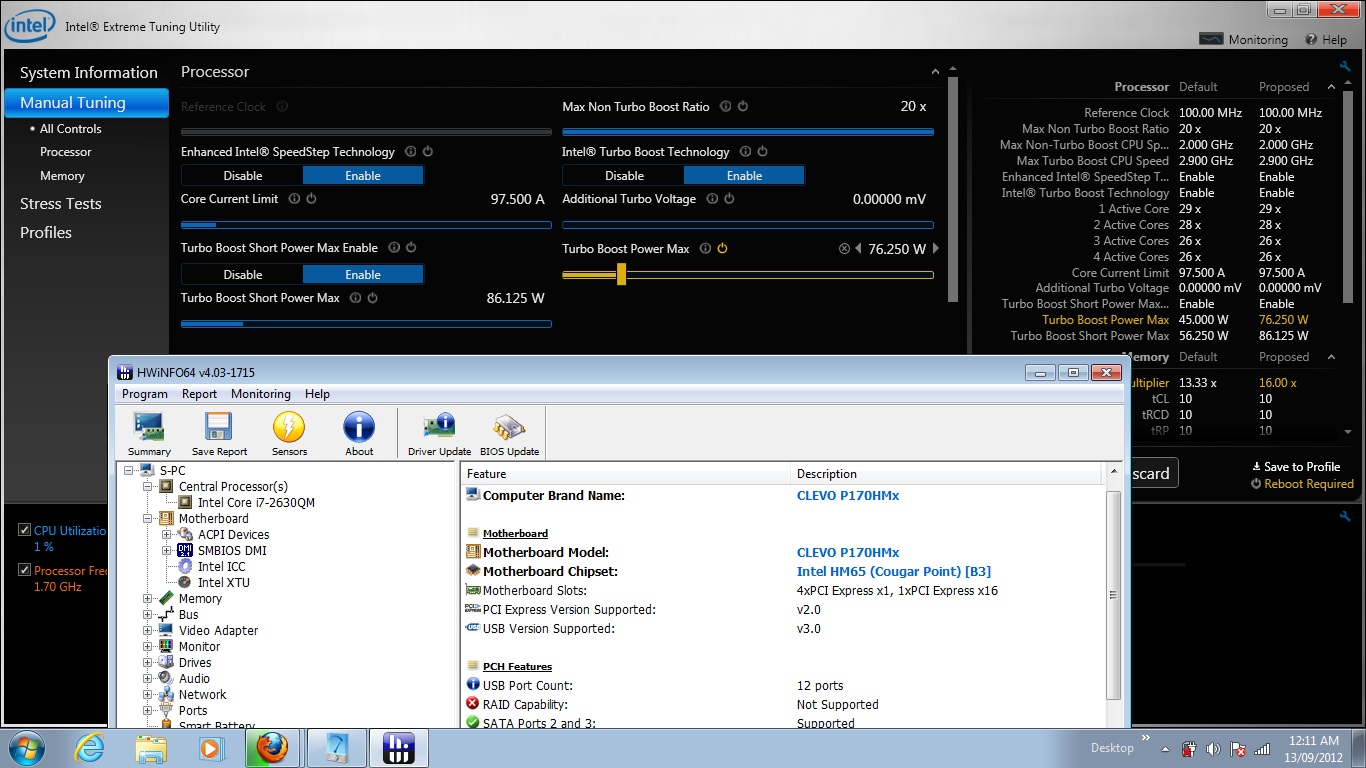Image resolution: width=1366 pixels, height=768 pixels.
Task: Select System Information in XTU sidebar
Action: pyautogui.click(x=89, y=73)
